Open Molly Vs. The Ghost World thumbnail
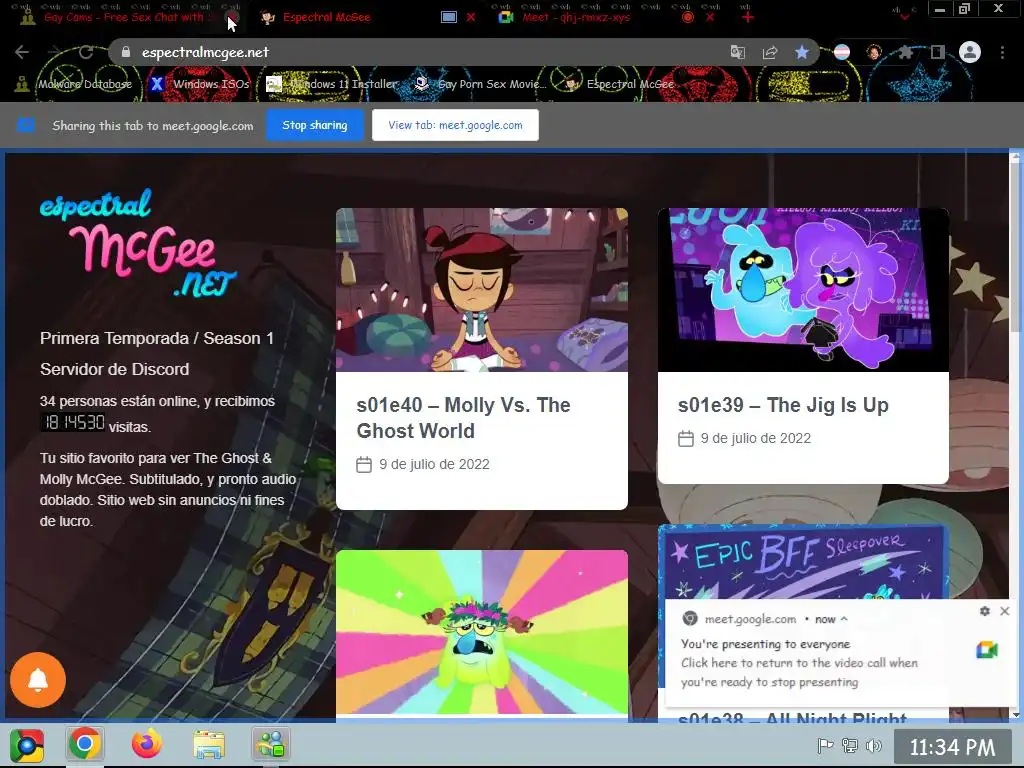1024x768 pixels. [x=482, y=290]
